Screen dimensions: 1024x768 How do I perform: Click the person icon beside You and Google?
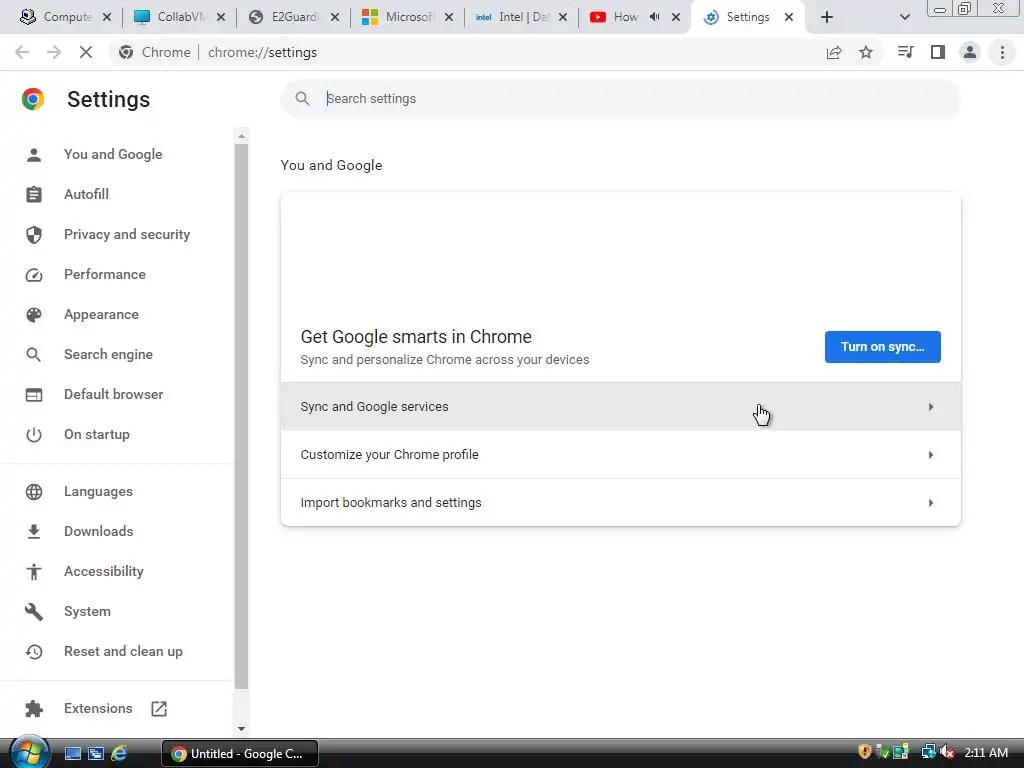click(34, 155)
